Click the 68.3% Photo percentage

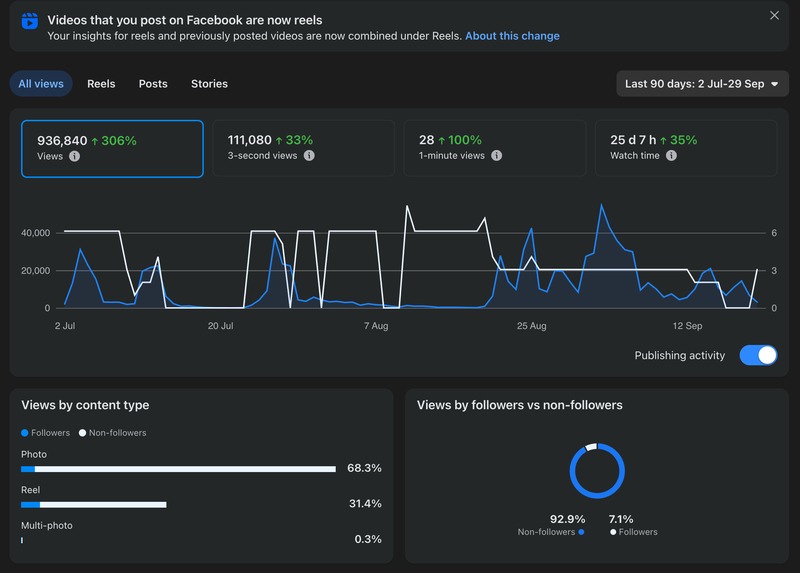click(364, 468)
